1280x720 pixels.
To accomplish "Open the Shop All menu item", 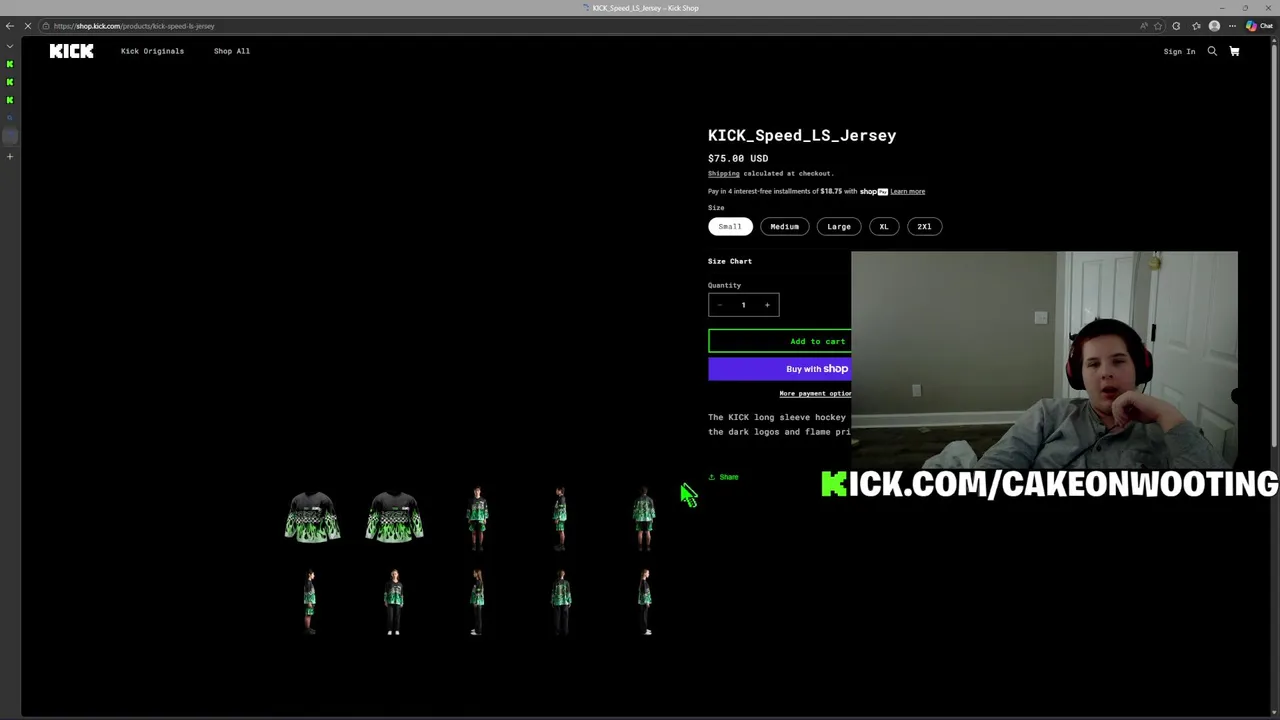I will (232, 51).
